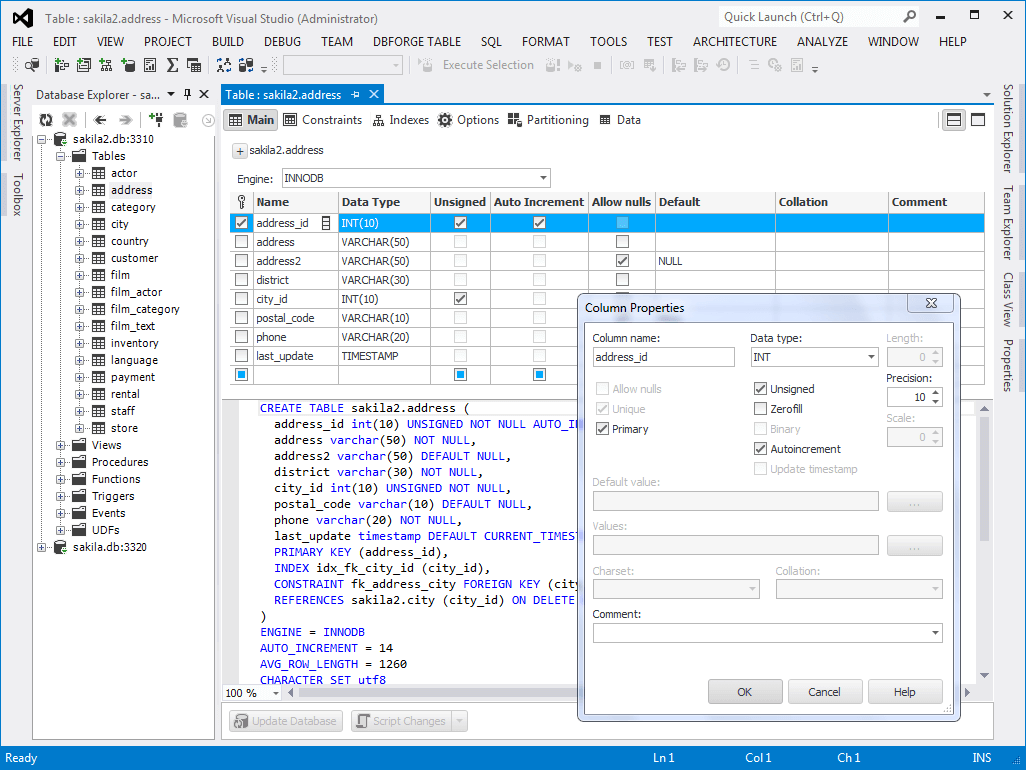Click the New Database Project toolbar icon
Screen dimensions: 1026x770
(x=62, y=65)
